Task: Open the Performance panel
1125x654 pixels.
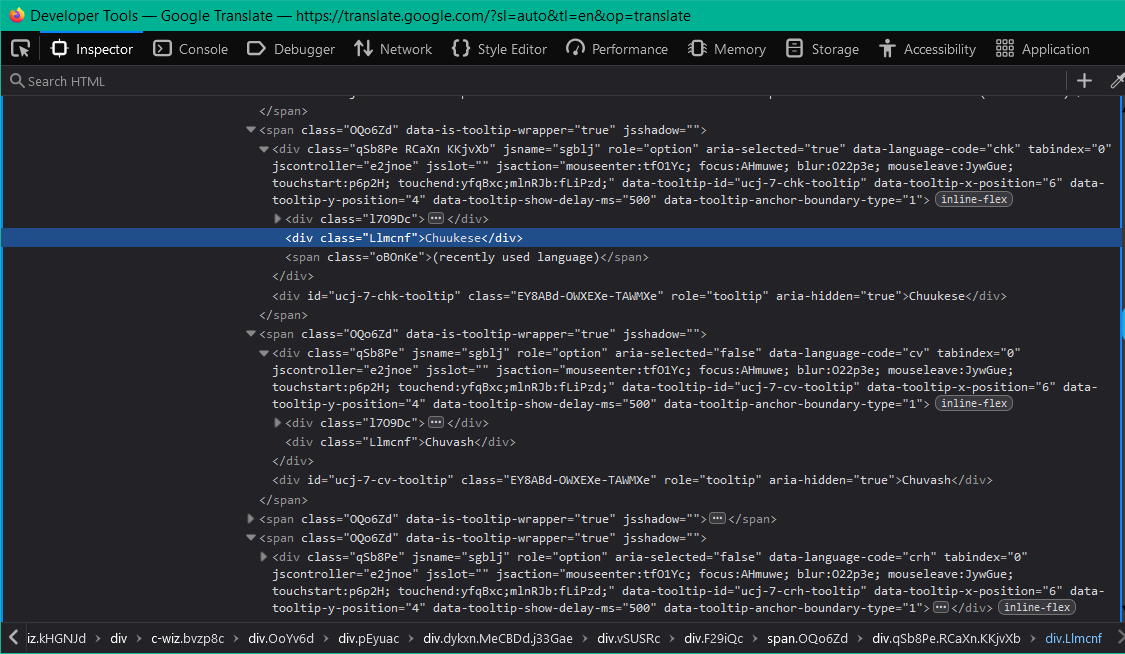Action: [x=617, y=49]
